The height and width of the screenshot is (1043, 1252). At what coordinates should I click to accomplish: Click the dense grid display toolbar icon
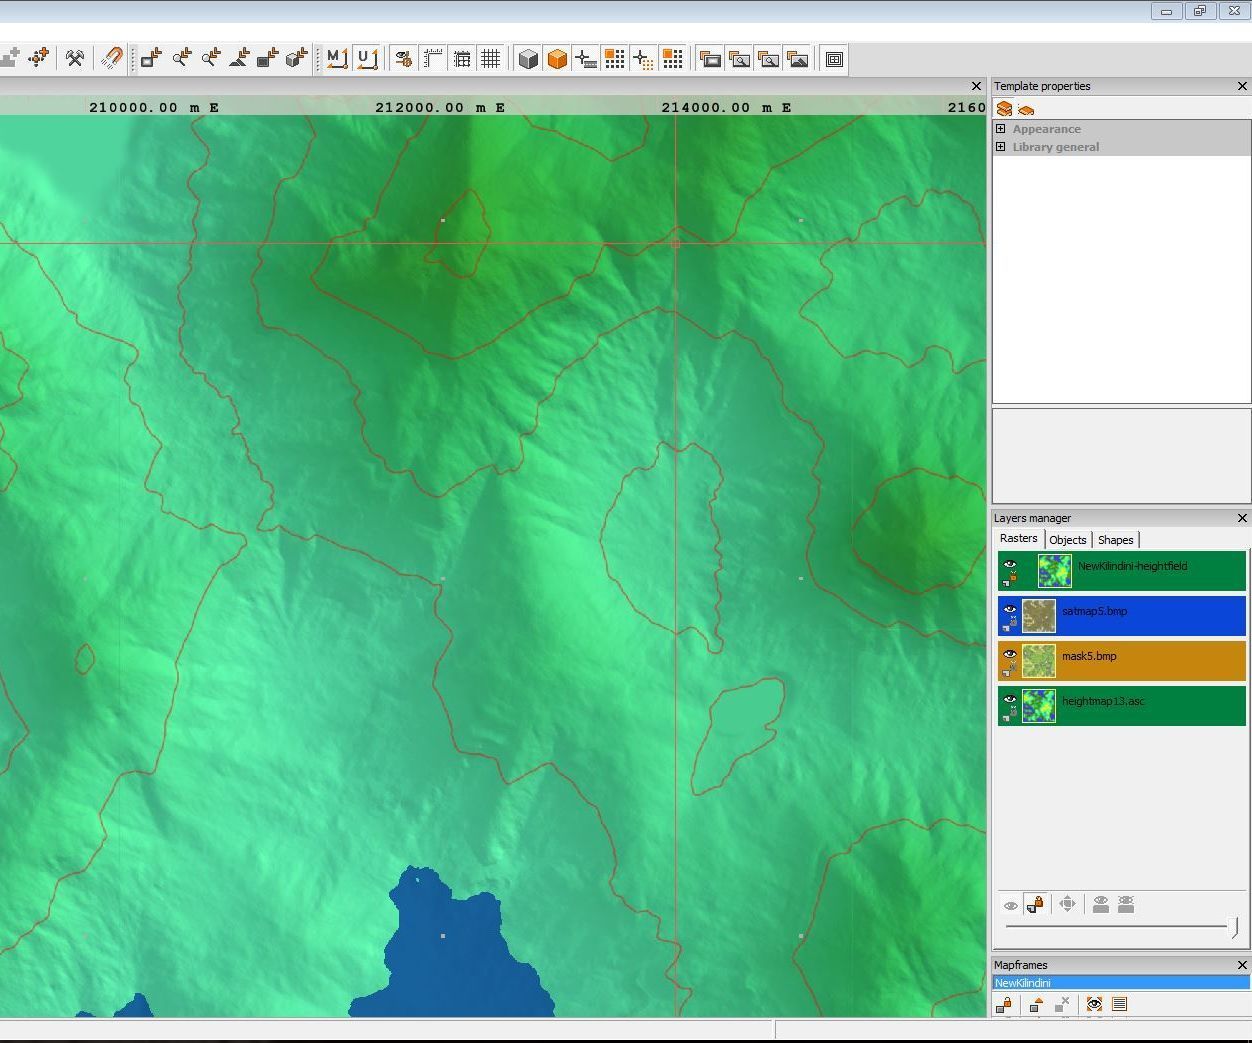pos(490,58)
